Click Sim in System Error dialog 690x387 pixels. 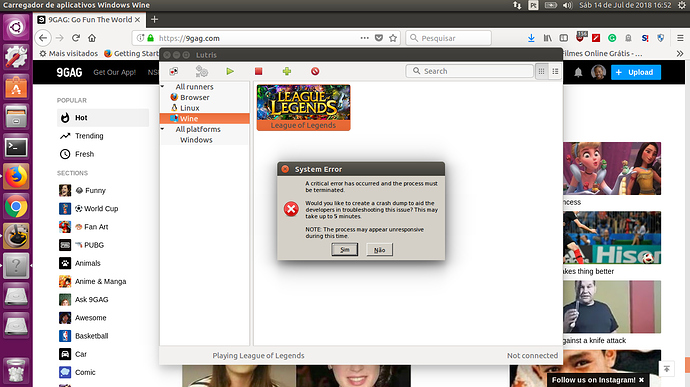pyautogui.click(x=345, y=250)
